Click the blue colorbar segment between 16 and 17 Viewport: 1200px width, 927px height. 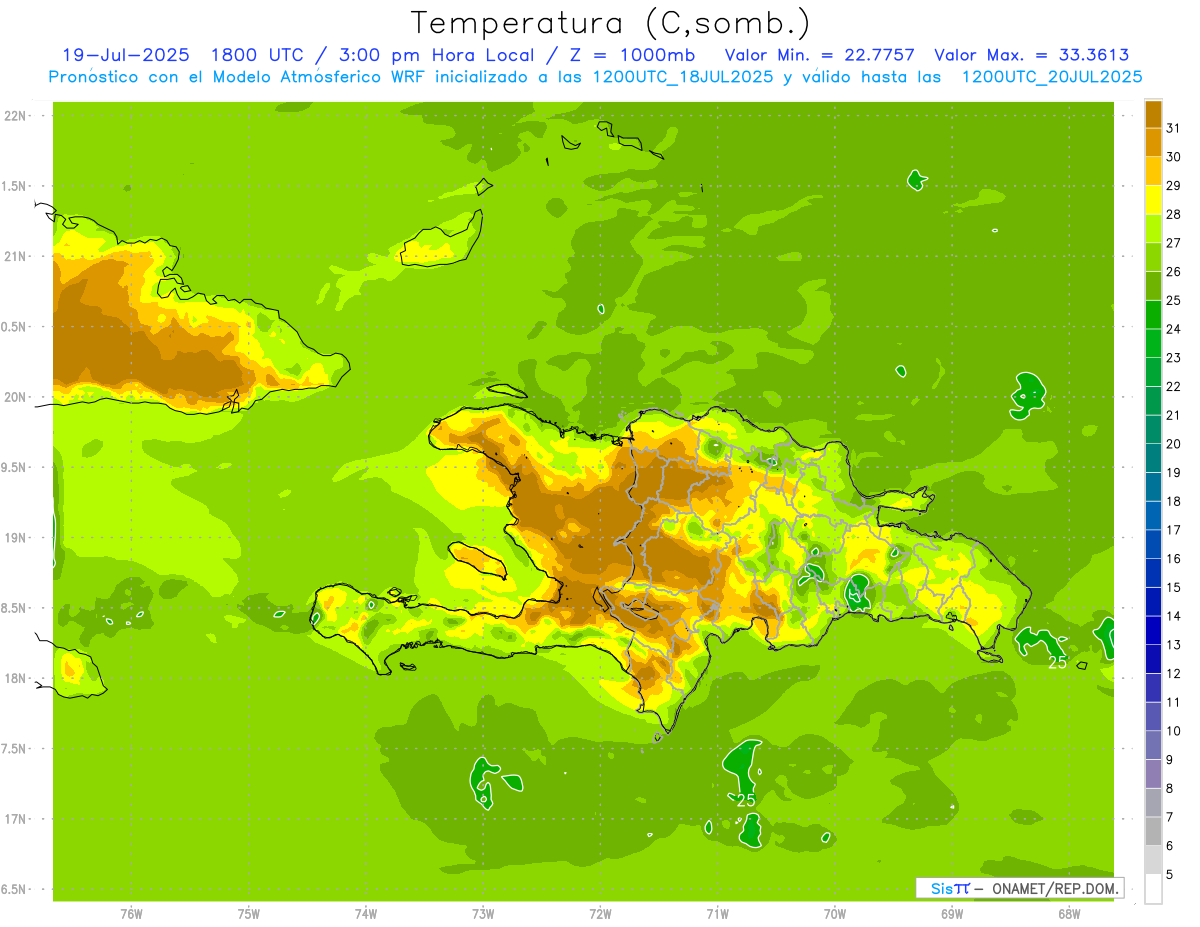(1153, 544)
